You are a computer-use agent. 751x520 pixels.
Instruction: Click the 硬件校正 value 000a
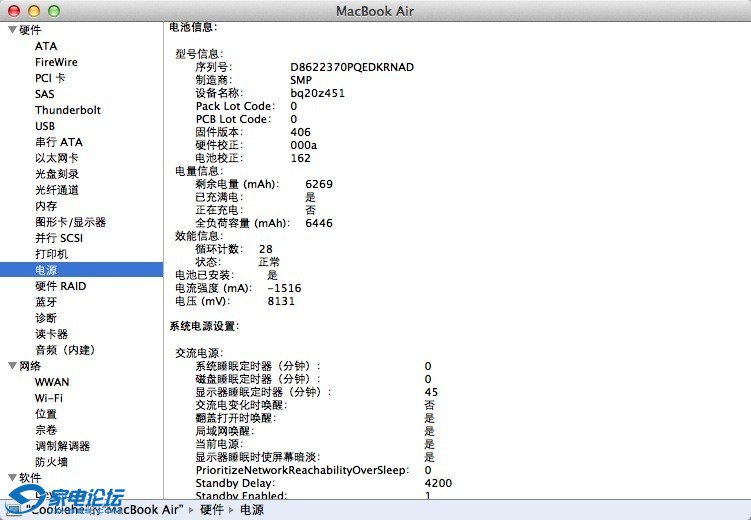[304, 145]
